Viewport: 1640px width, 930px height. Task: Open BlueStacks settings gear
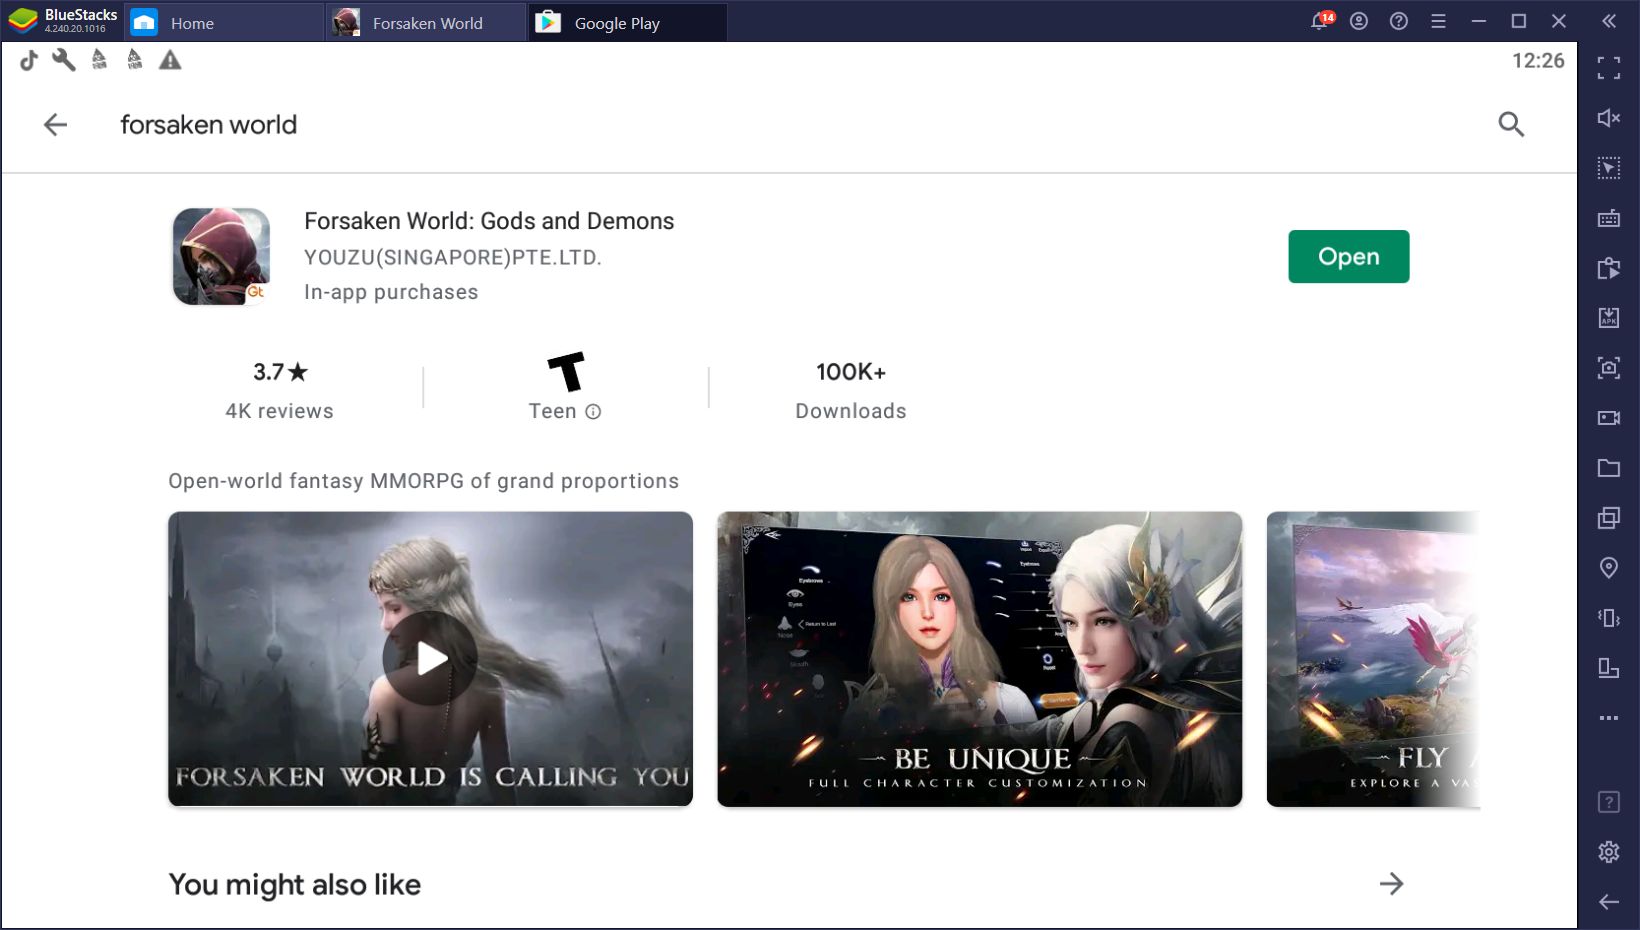pyautogui.click(x=1608, y=852)
